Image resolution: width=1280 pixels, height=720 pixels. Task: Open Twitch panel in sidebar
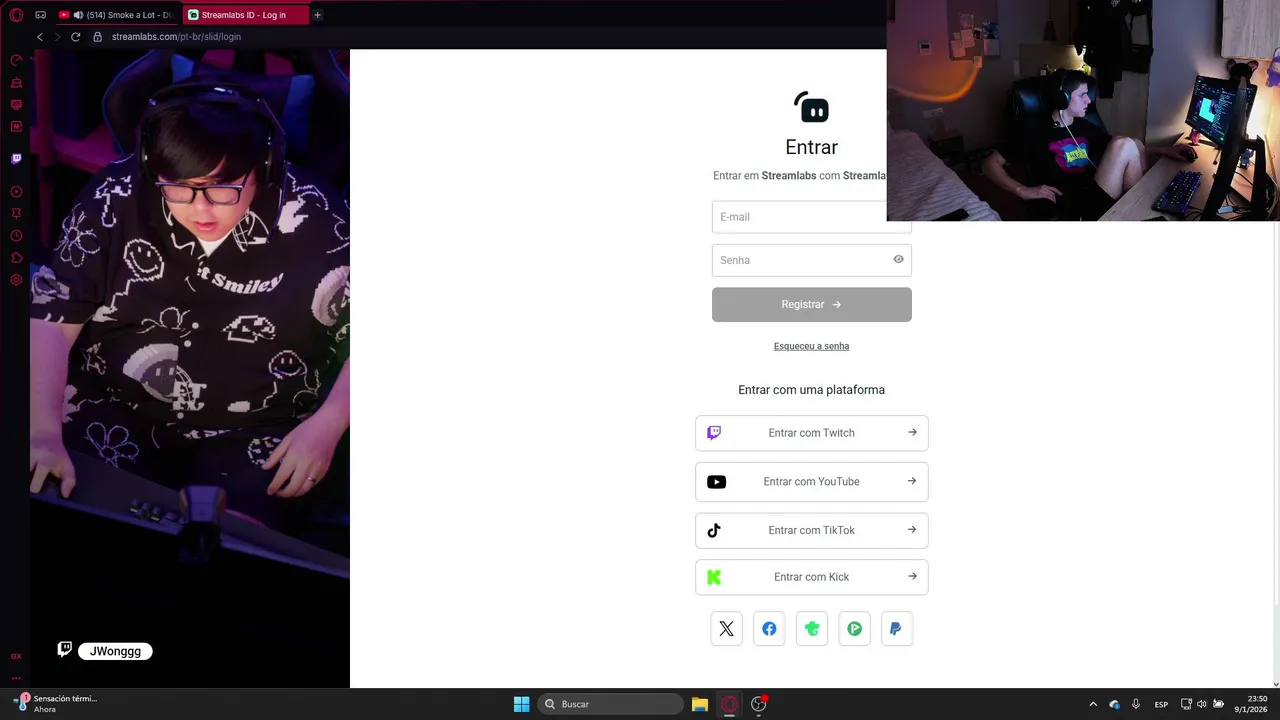16,159
